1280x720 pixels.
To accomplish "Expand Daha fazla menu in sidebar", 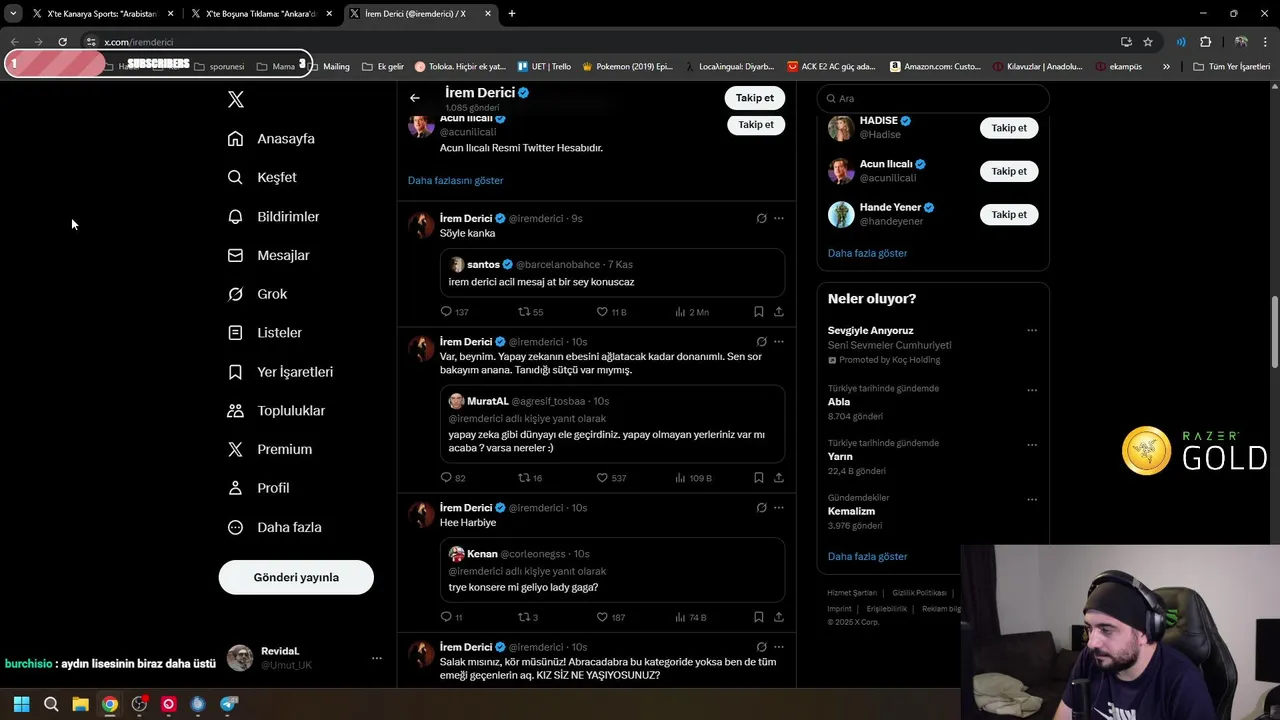I will pos(274,527).
